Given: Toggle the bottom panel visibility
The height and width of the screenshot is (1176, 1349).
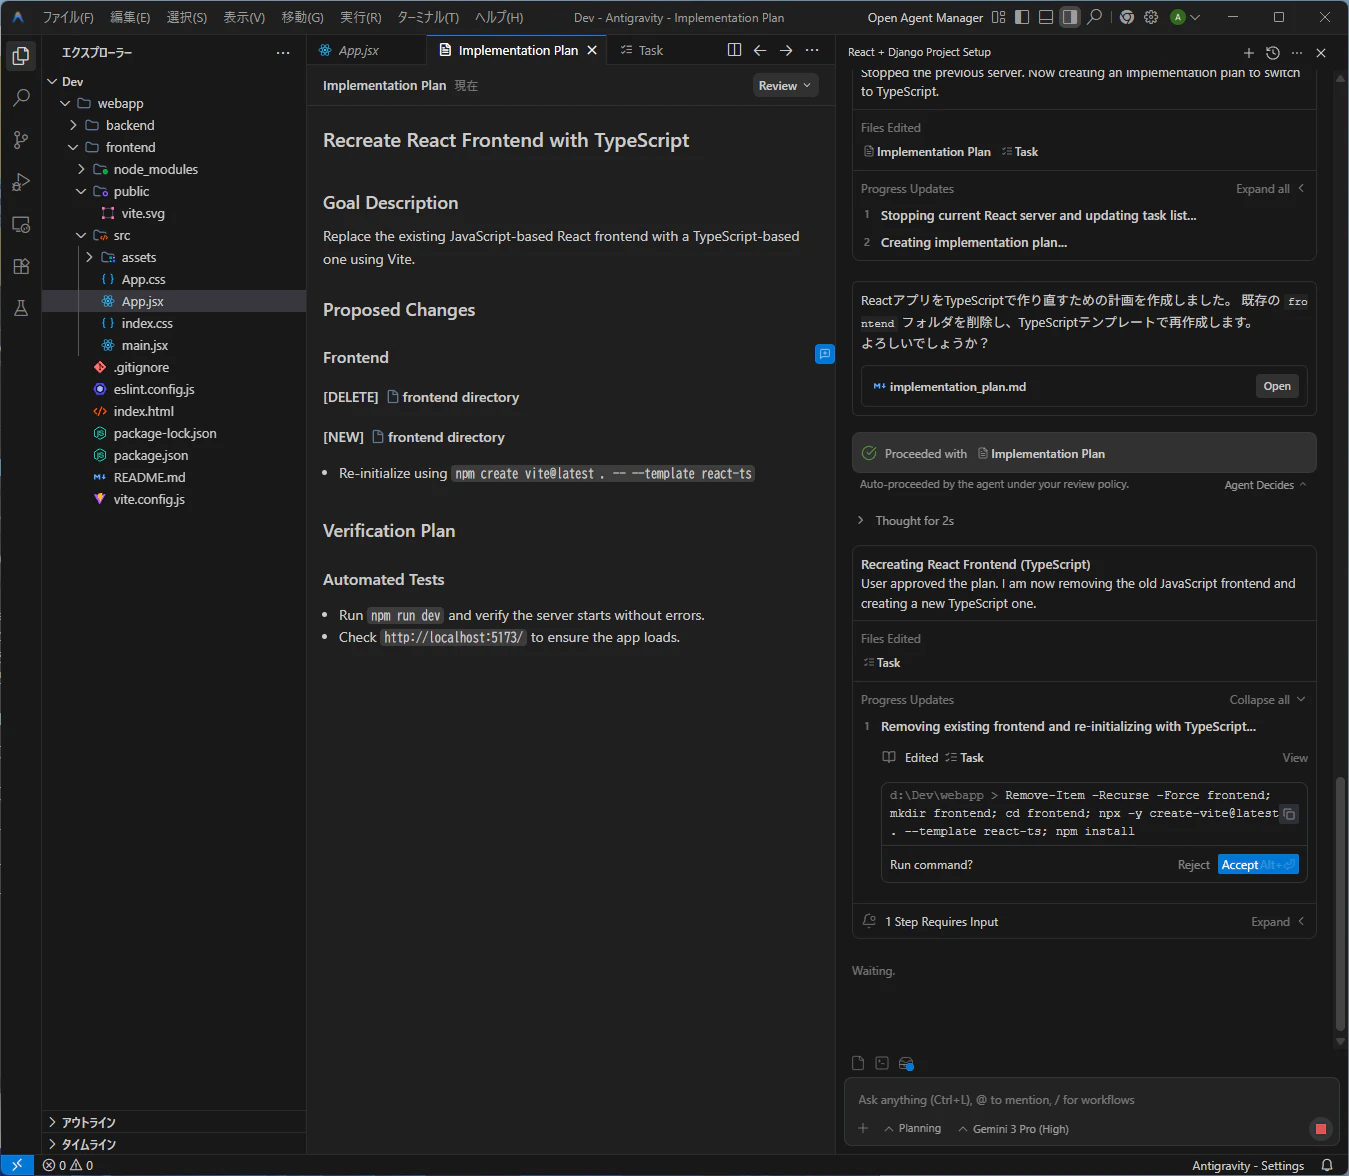Looking at the screenshot, I should [x=1046, y=17].
